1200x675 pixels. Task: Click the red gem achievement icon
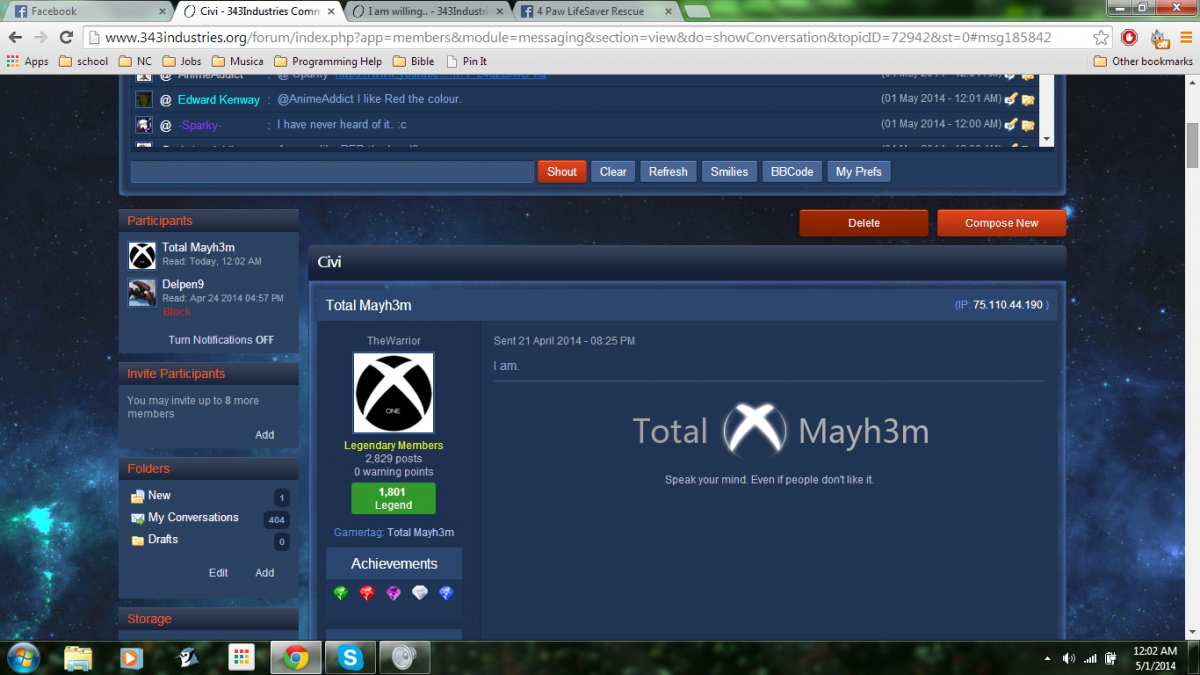[367, 593]
